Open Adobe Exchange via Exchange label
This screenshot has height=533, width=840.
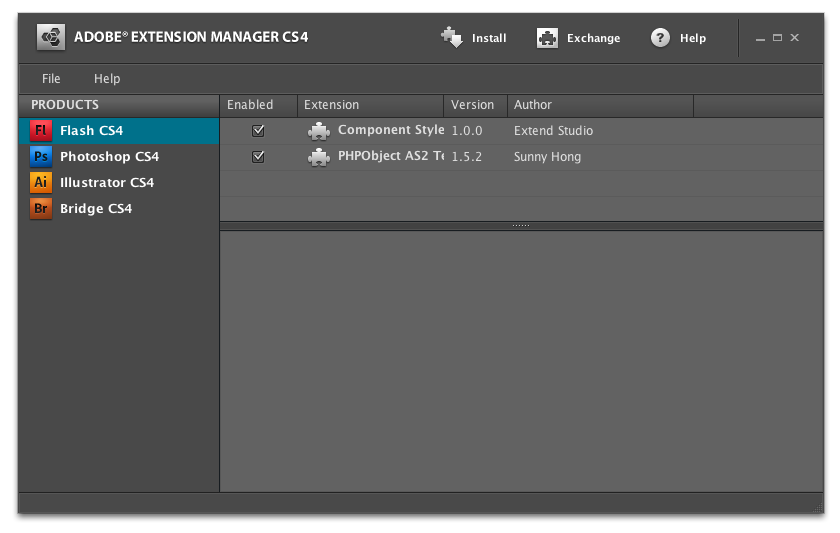(594, 38)
